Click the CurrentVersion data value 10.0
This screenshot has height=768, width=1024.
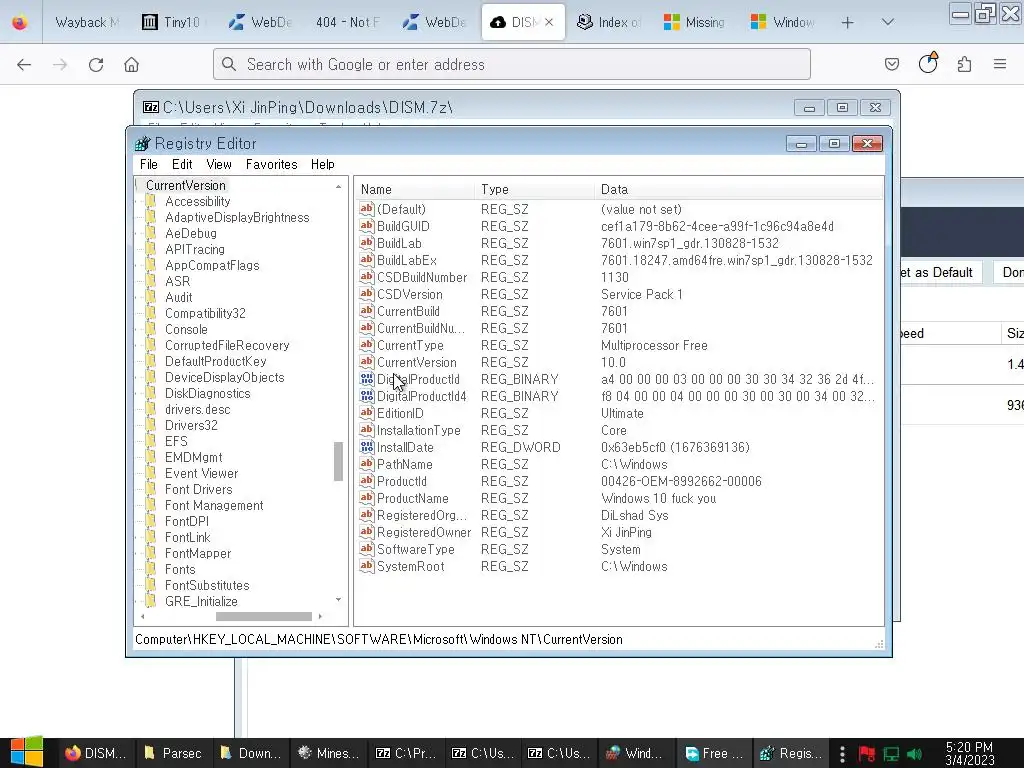click(x=613, y=362)
